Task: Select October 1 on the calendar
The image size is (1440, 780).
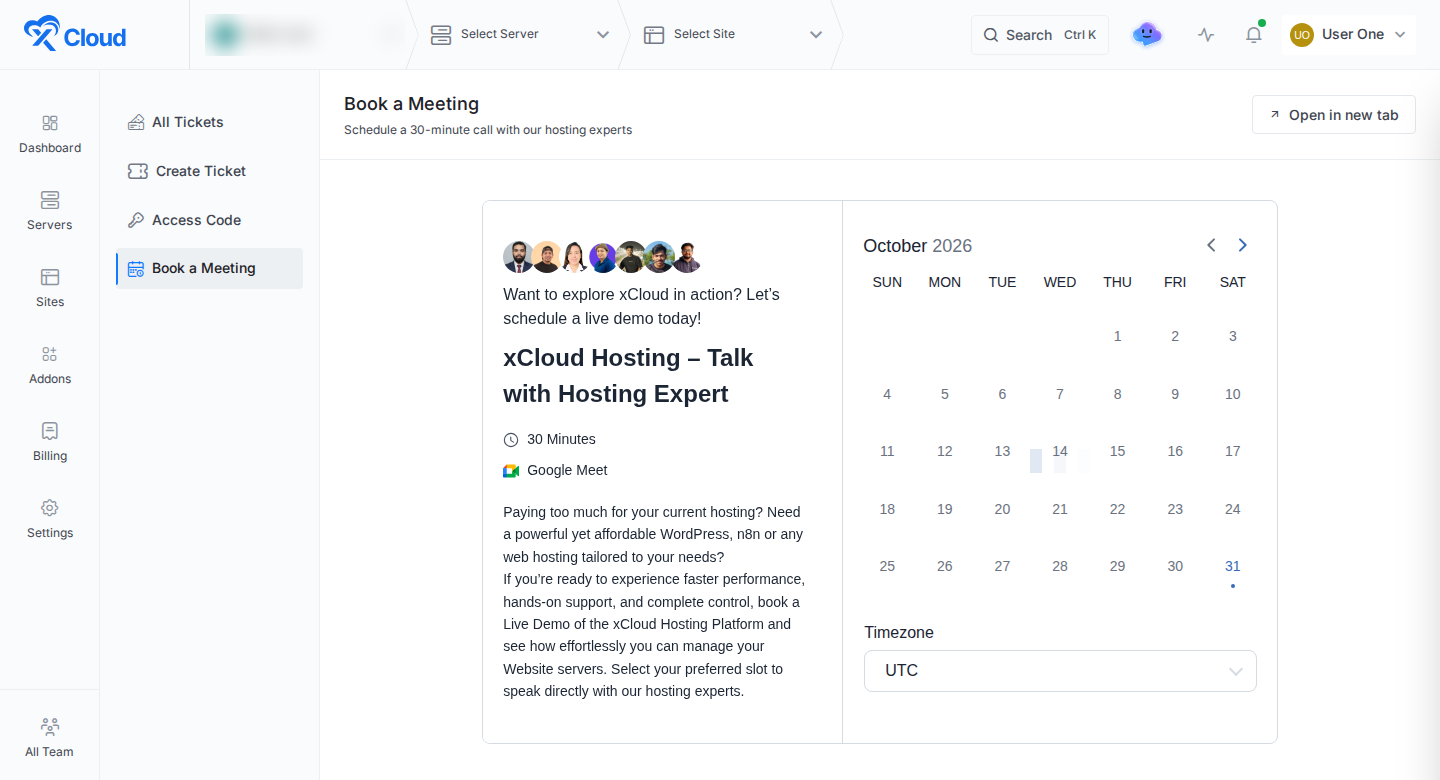Action: pyautogui.click(x=1117, y=336)
